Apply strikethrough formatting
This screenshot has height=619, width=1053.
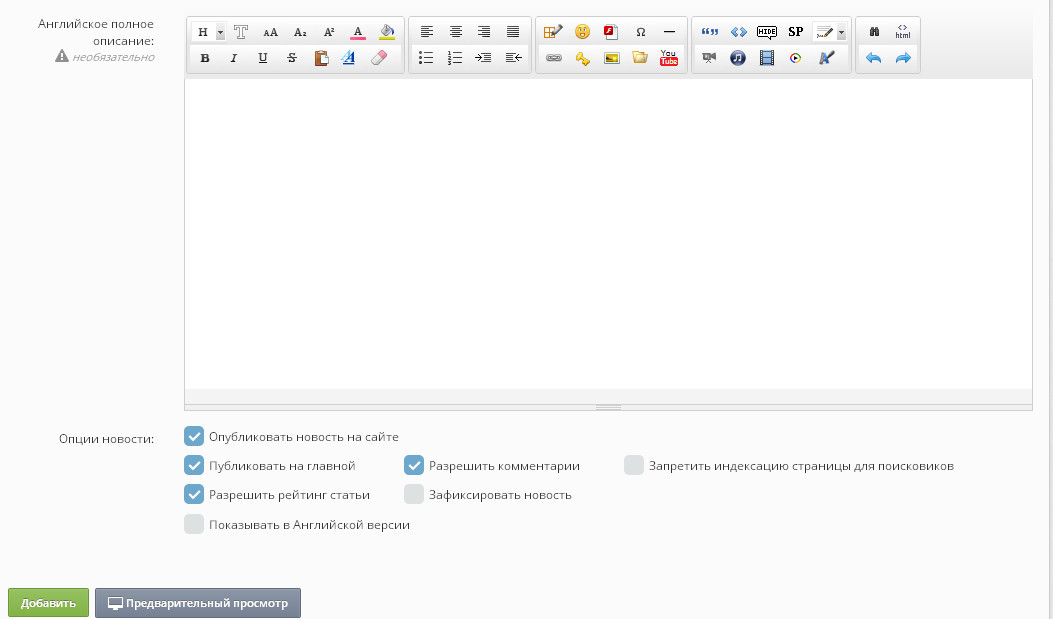pos(292,58)
